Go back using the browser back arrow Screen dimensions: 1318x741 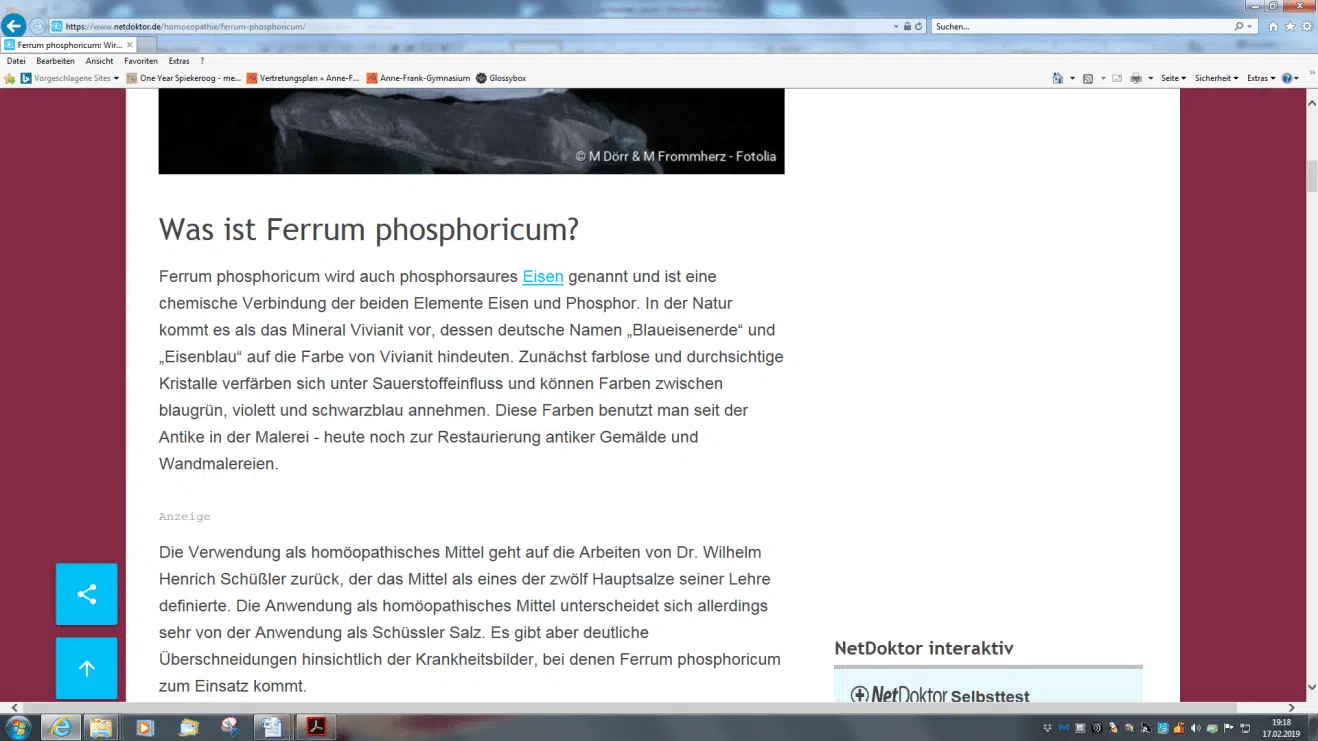click(x=14, y=26)
